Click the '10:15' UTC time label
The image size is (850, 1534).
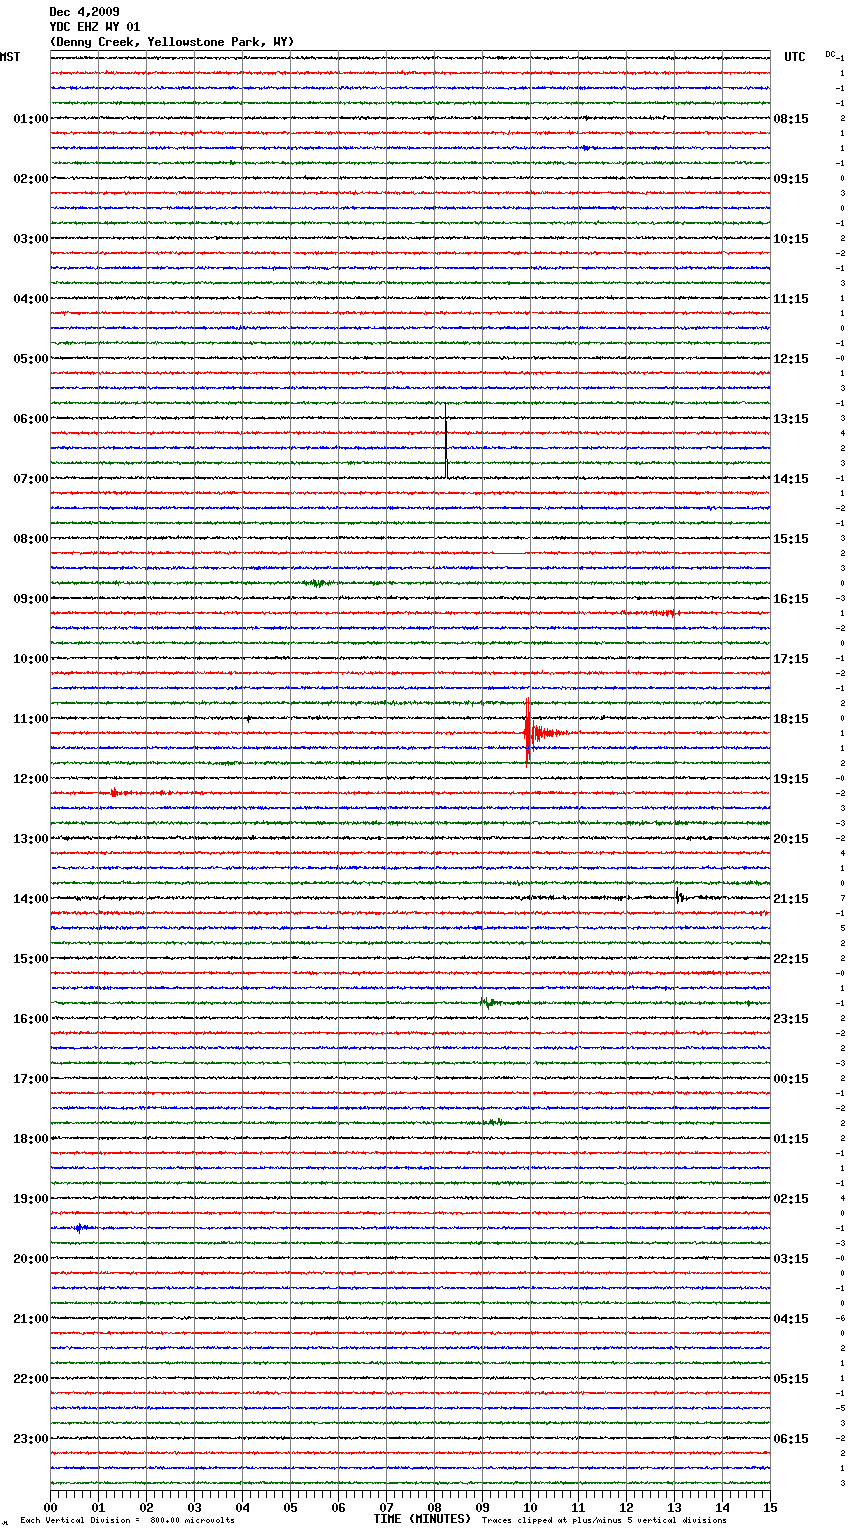pos(791,239)
